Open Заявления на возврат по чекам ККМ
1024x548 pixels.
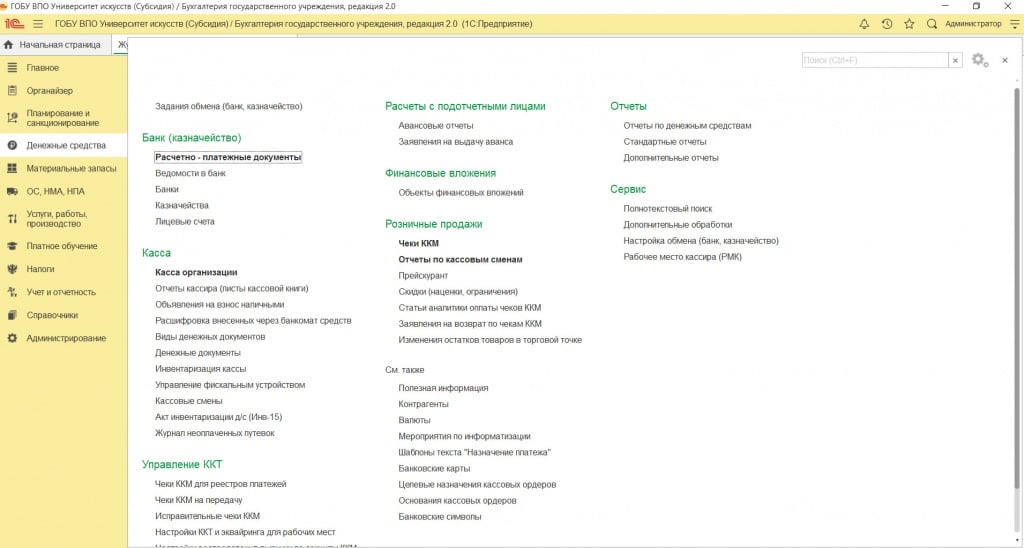coord(470,324)
